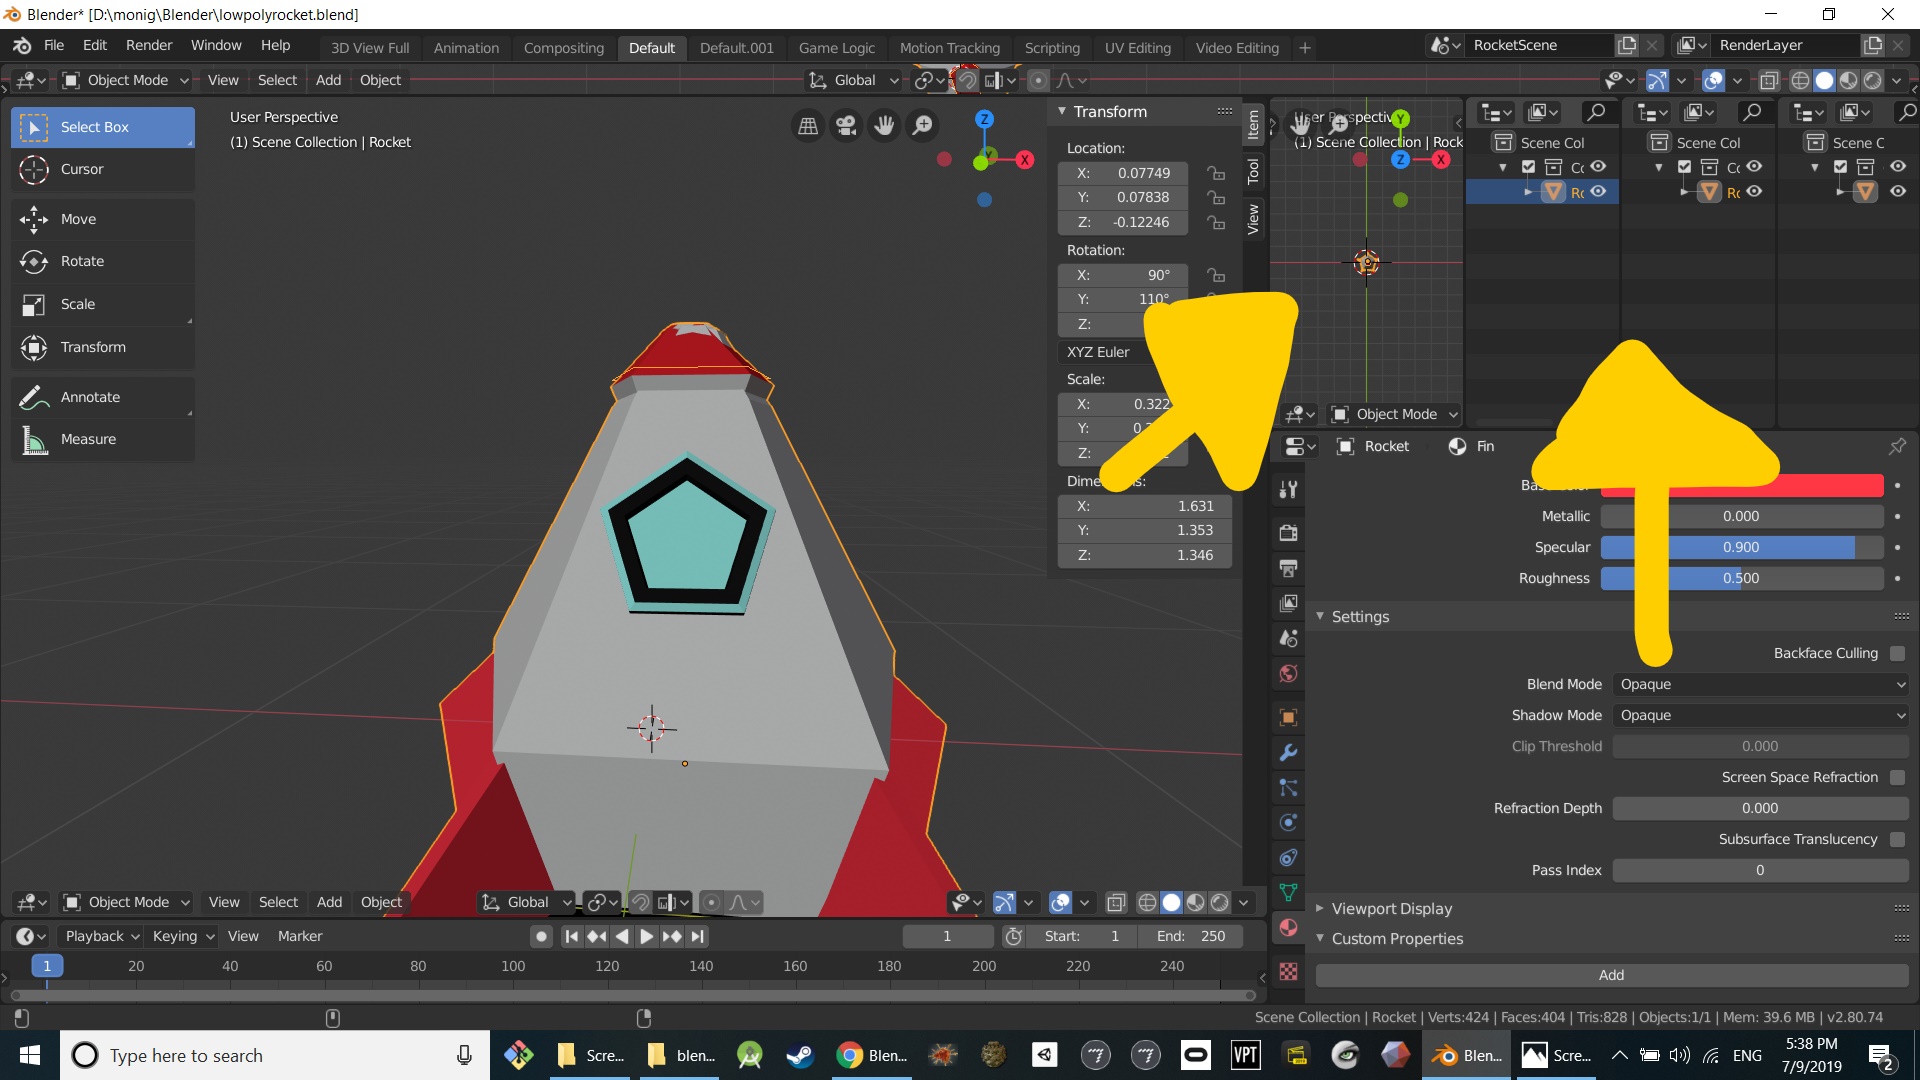
Task: Toggle Subsurface Translucency checkbox
Action: point(1897,839)
